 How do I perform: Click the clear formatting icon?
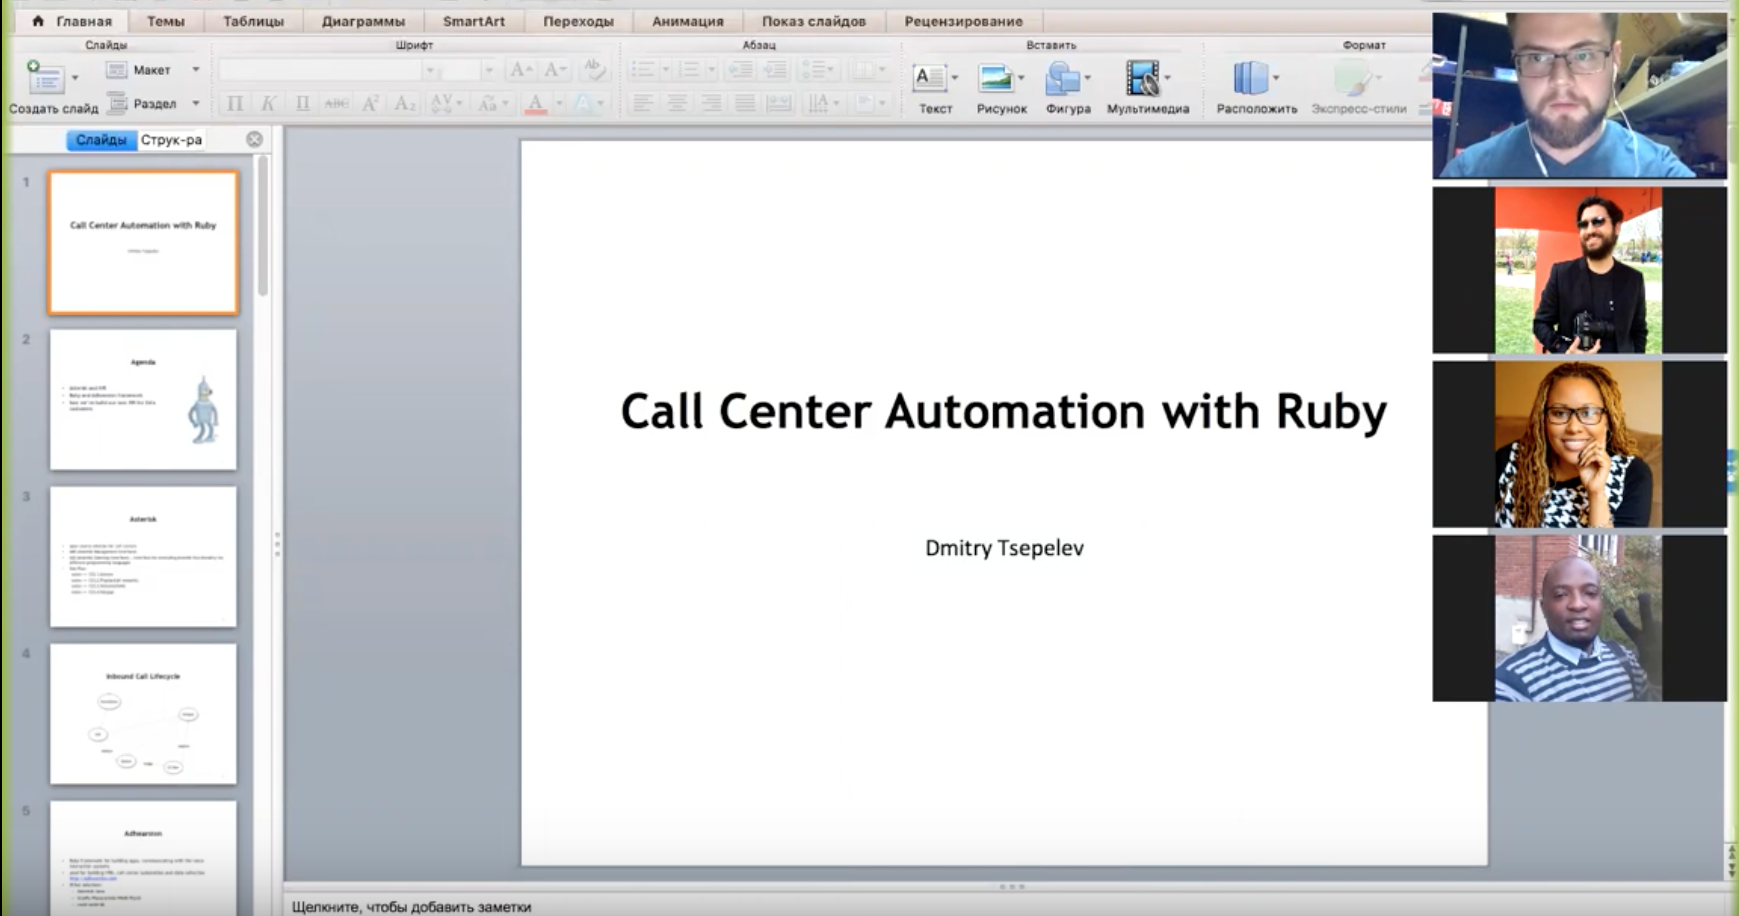(594, 70)
